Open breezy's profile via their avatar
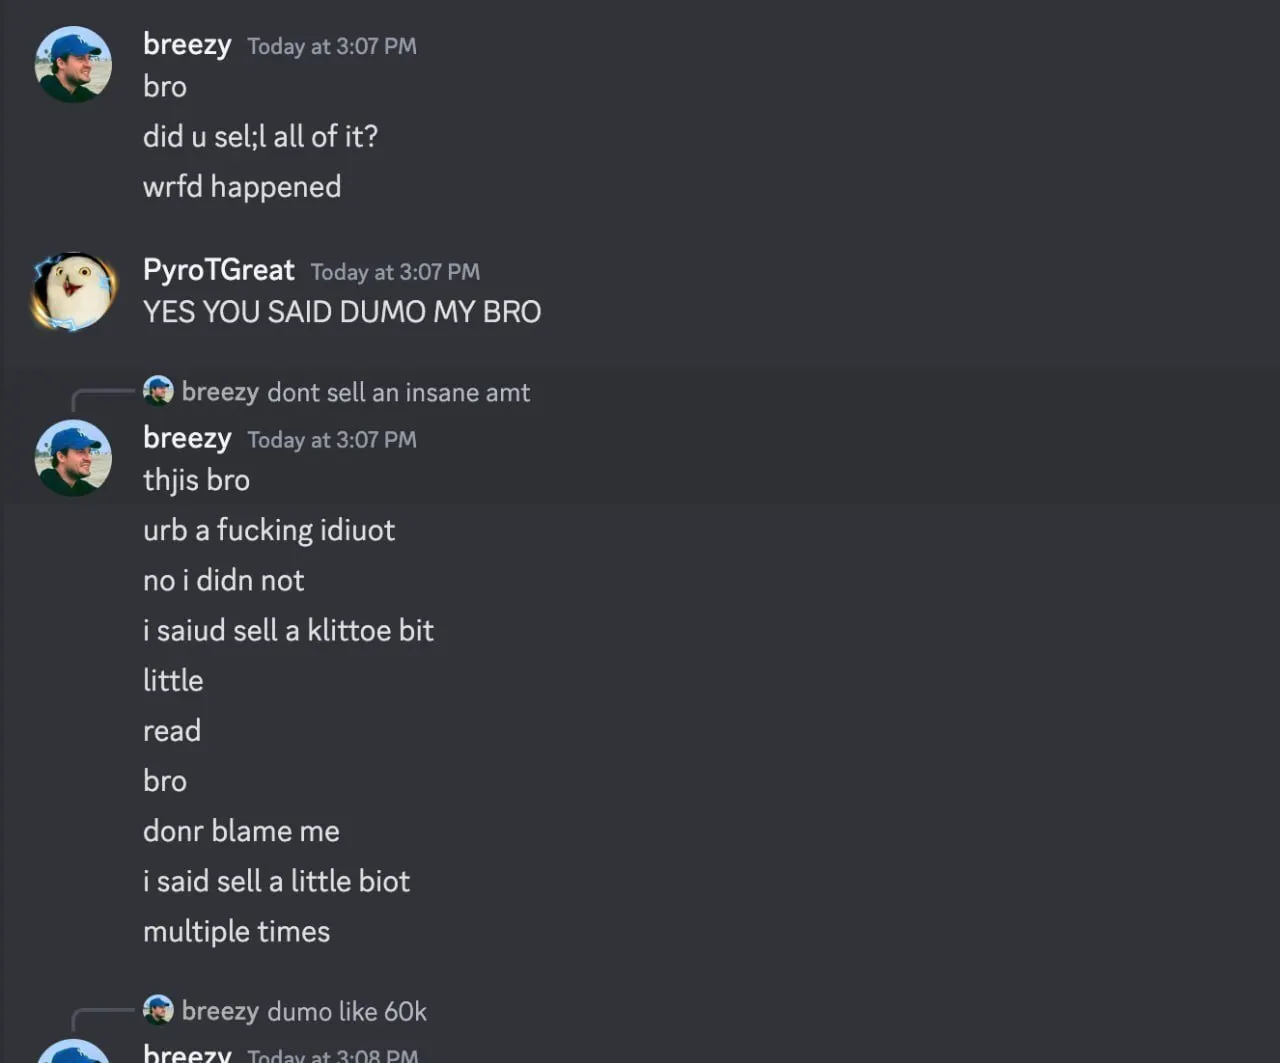 tap(73, 64)
